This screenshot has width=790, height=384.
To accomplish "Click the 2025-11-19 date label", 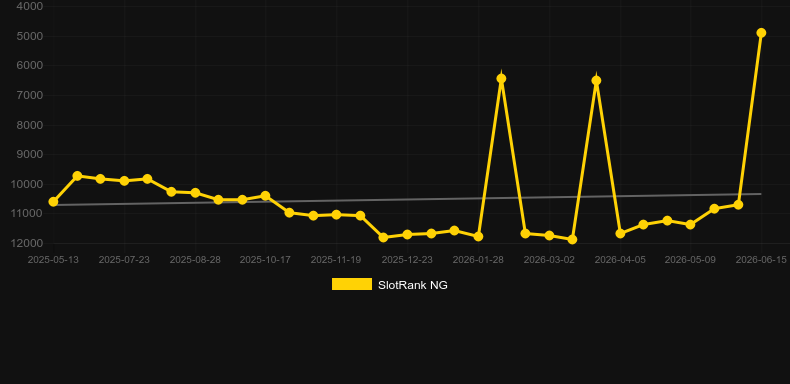I will [x=336, y=260].
